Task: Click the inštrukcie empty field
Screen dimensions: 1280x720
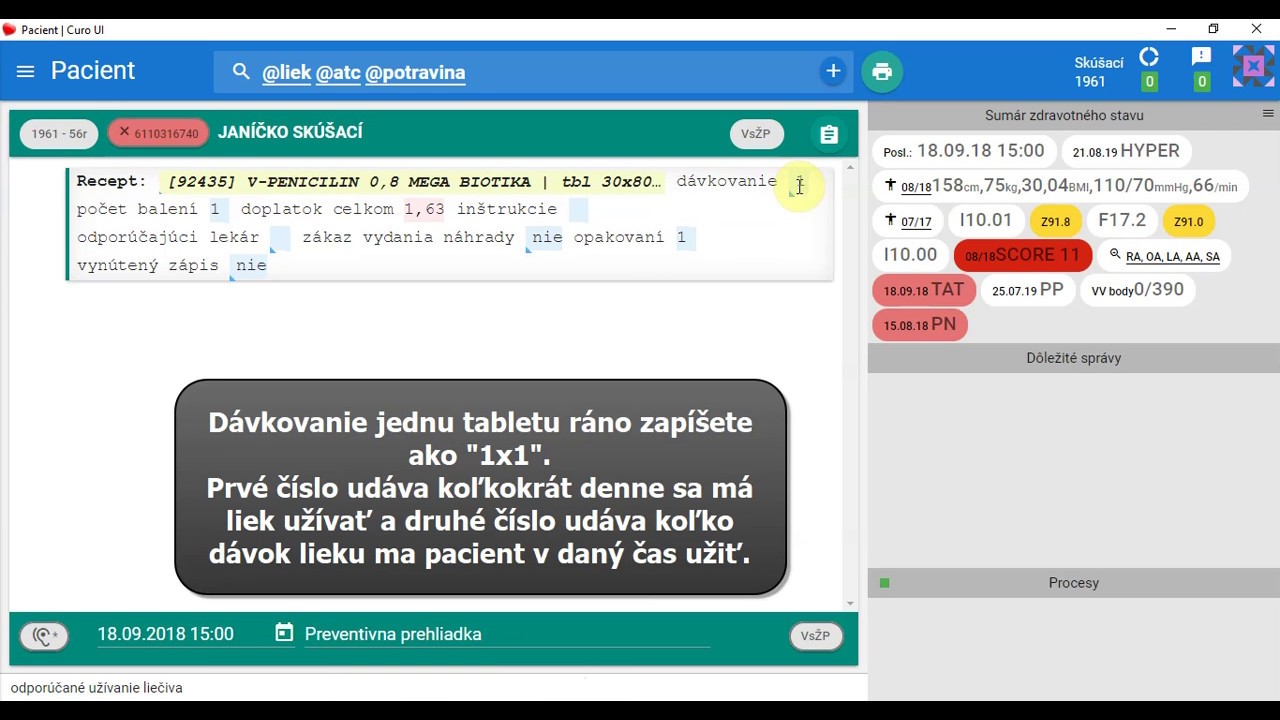Action: pyautogui.click(x=578, y=209)
